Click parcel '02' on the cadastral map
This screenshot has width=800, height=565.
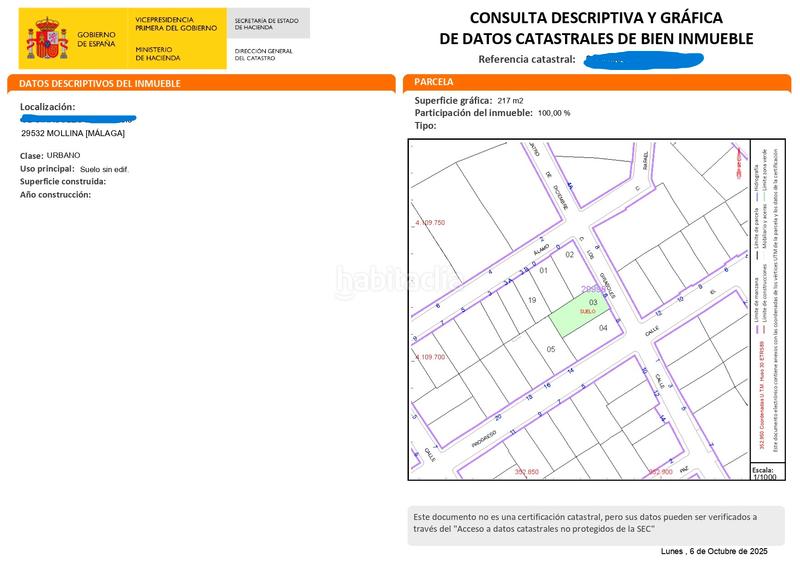click(569, 255)
